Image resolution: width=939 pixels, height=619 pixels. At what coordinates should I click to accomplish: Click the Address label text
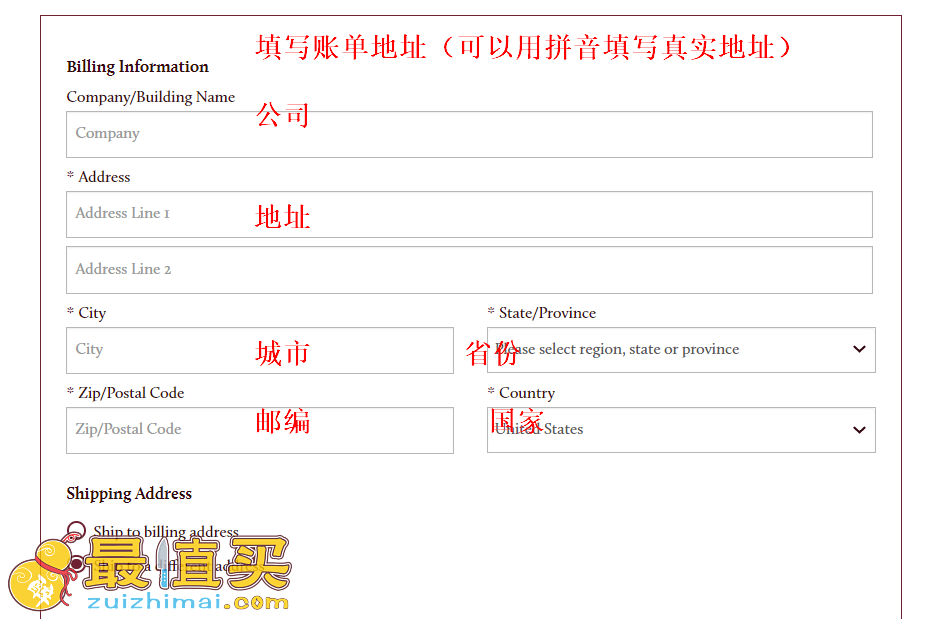pyautogui.click(x=104, y=177)
